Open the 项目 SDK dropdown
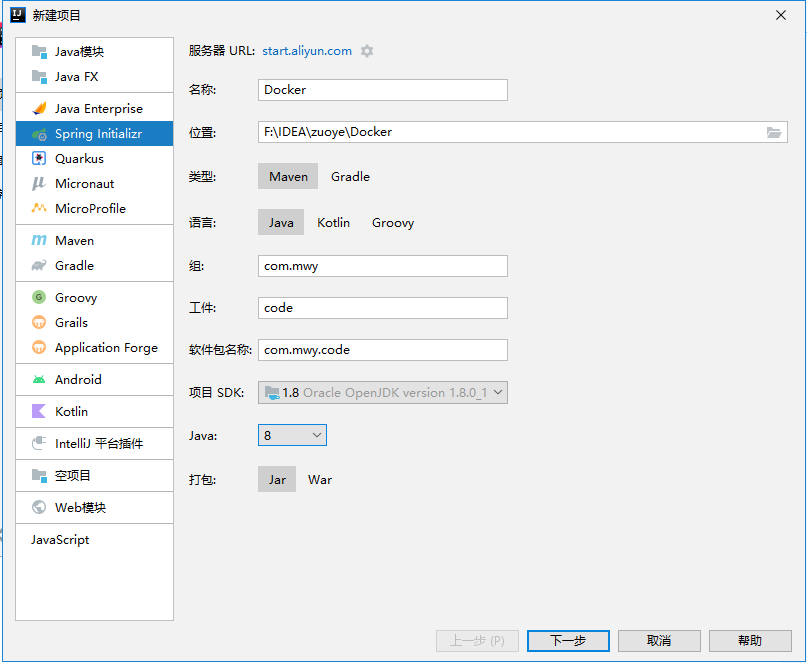This screenshot has height=663, width=807. click(x=383, y=393)
